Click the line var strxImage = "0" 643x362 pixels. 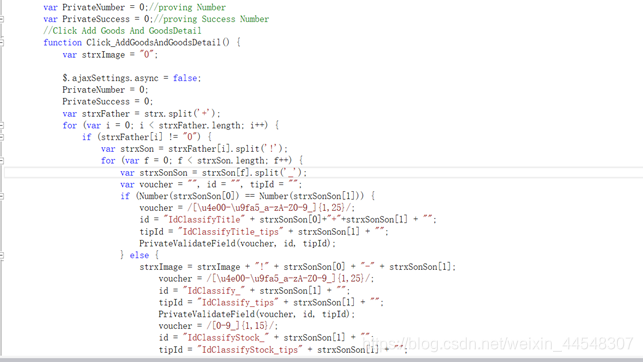[110, 55]
